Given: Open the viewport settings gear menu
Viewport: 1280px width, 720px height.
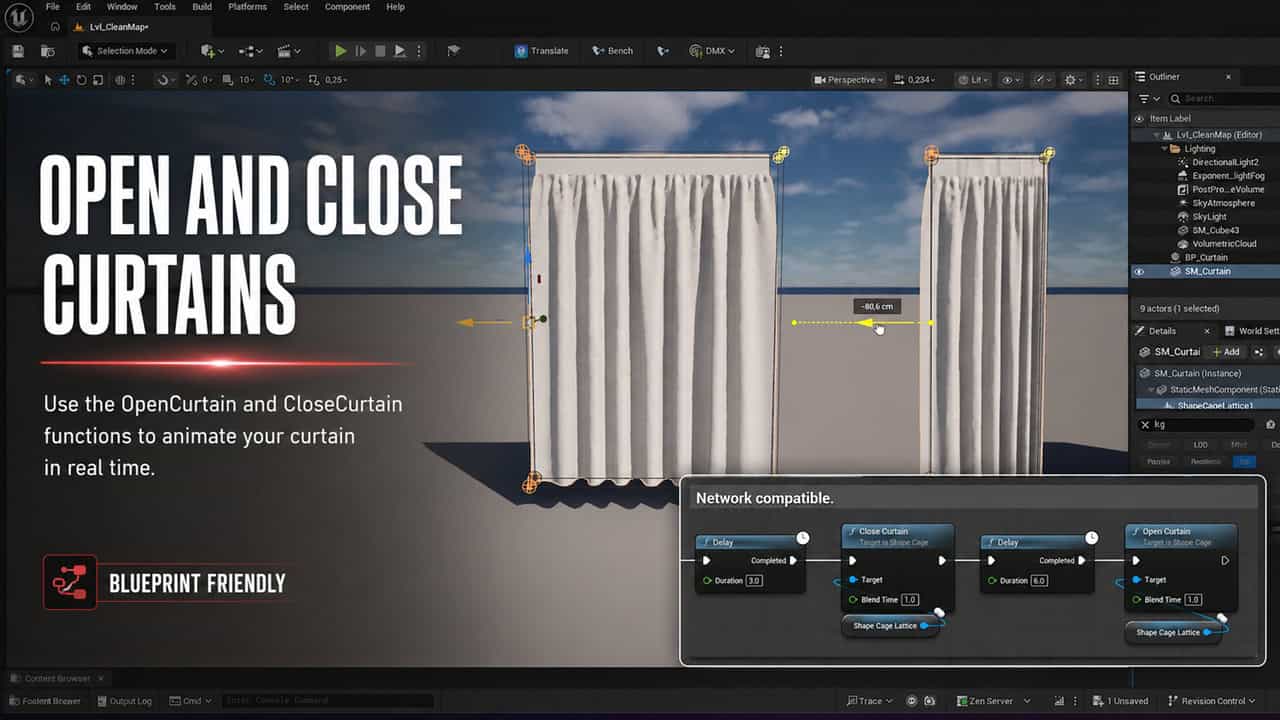Looking at the screenshot, I should coord(1075,80).
